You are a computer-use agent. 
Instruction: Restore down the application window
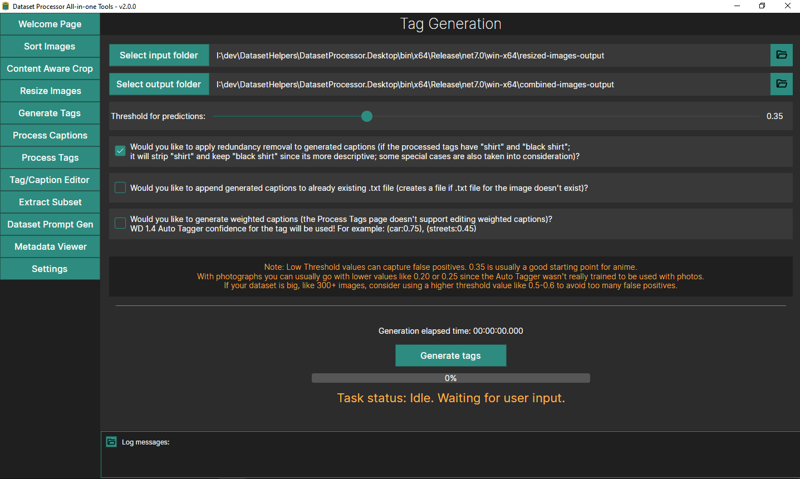[x=762, y=6]
